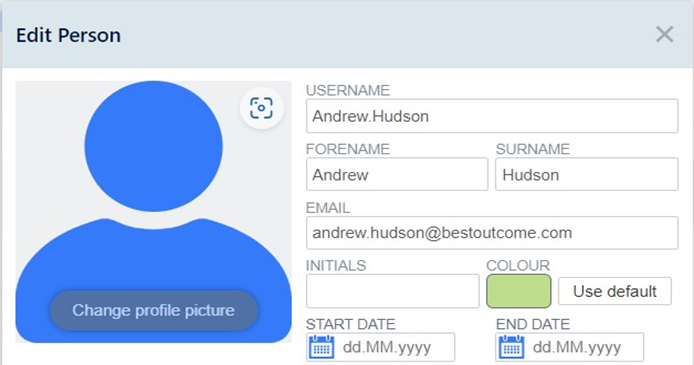Click the Start Date dd.MM.yyyy text box

395,347
